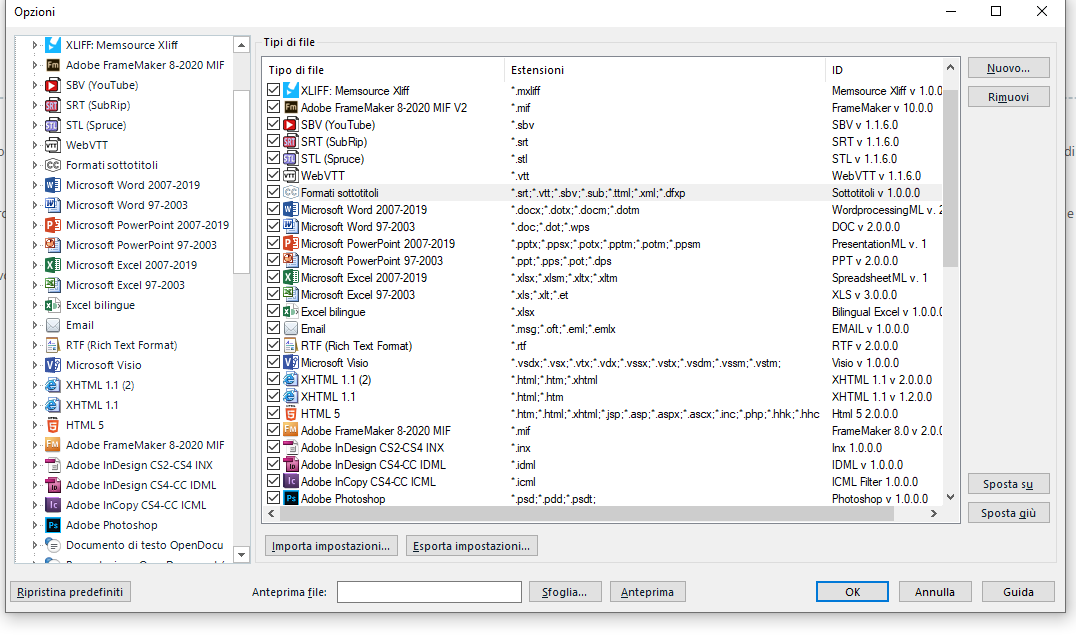Click the Annulla button
This screenshot has height=639, width=1076.
pos(935,592)
